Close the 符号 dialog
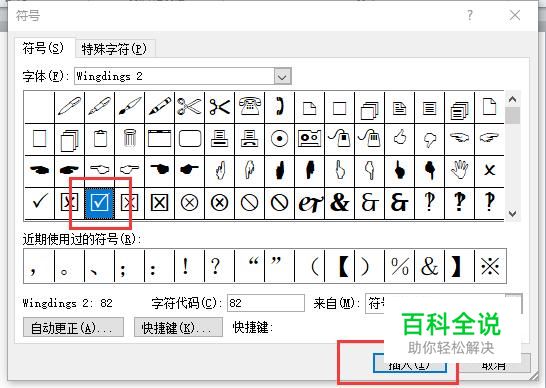Image resolution: width=546 pixels, height=388 pixels. (515, 15)
